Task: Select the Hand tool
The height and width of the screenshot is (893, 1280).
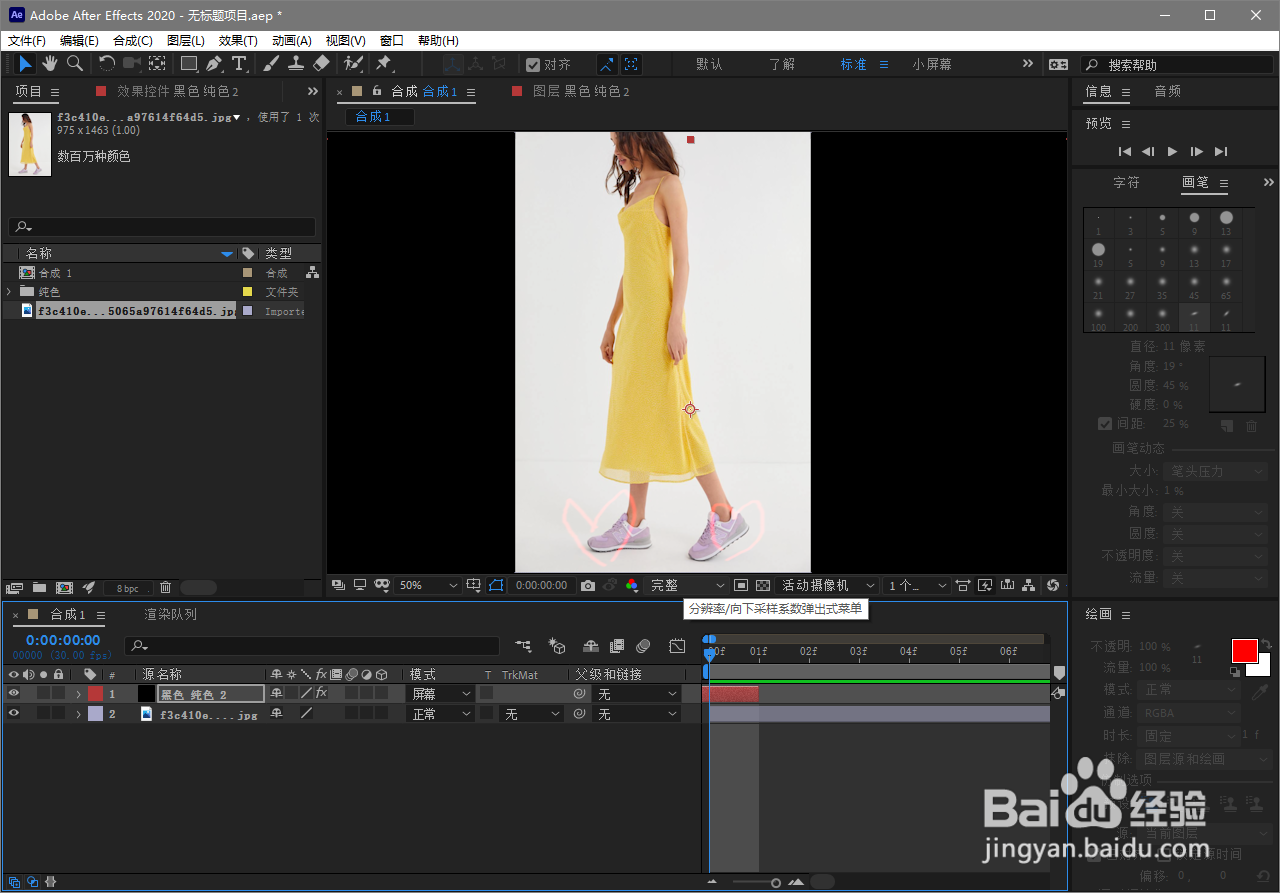Action: click(50, 64)
